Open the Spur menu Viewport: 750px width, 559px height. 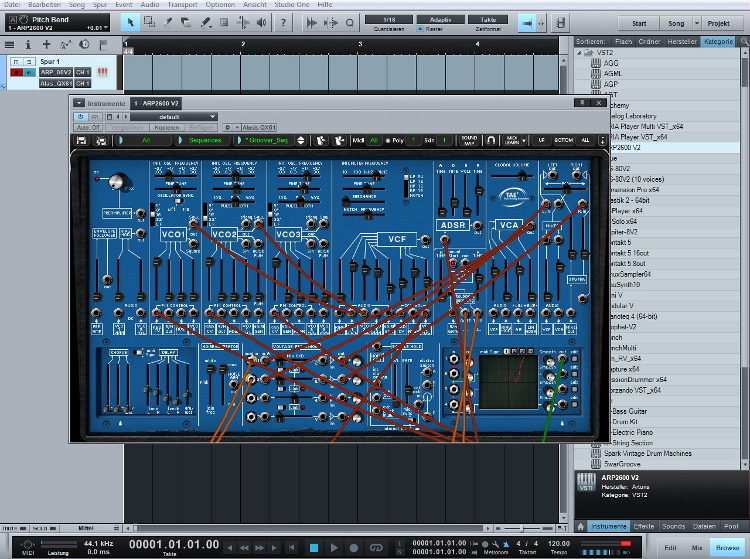[100, 4]
